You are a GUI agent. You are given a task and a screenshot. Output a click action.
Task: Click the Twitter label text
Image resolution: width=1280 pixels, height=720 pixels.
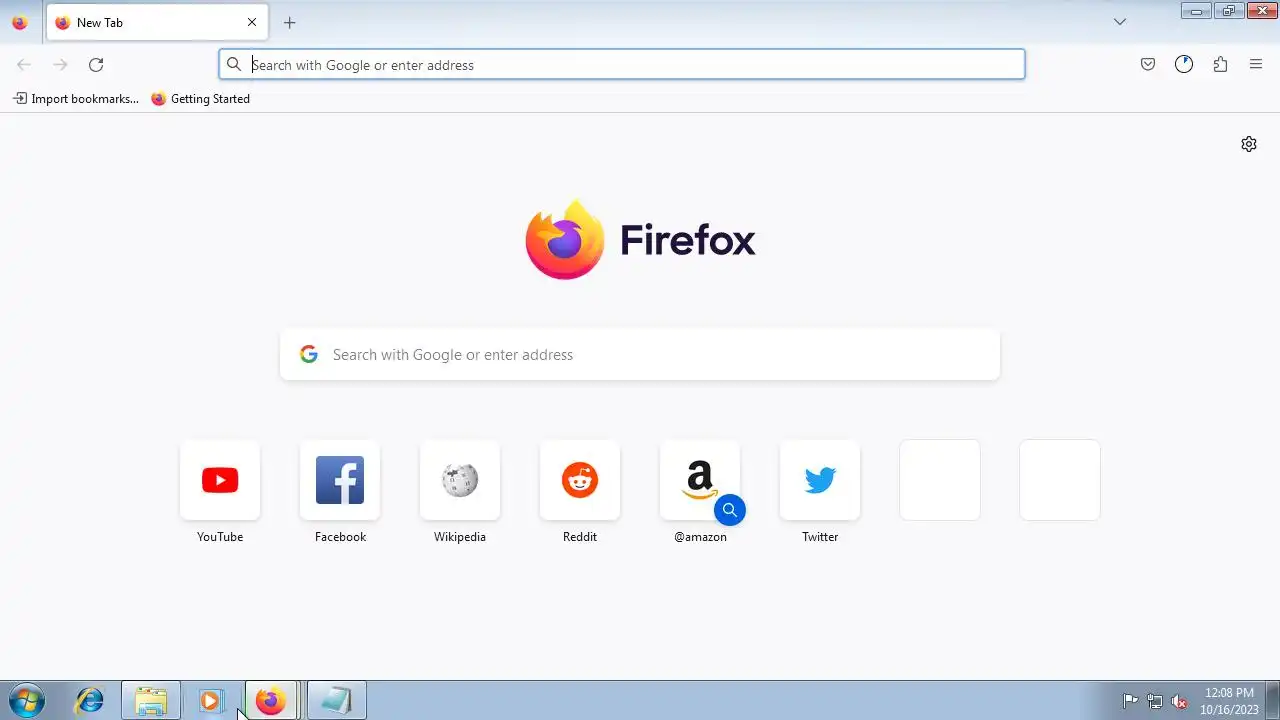820,537
